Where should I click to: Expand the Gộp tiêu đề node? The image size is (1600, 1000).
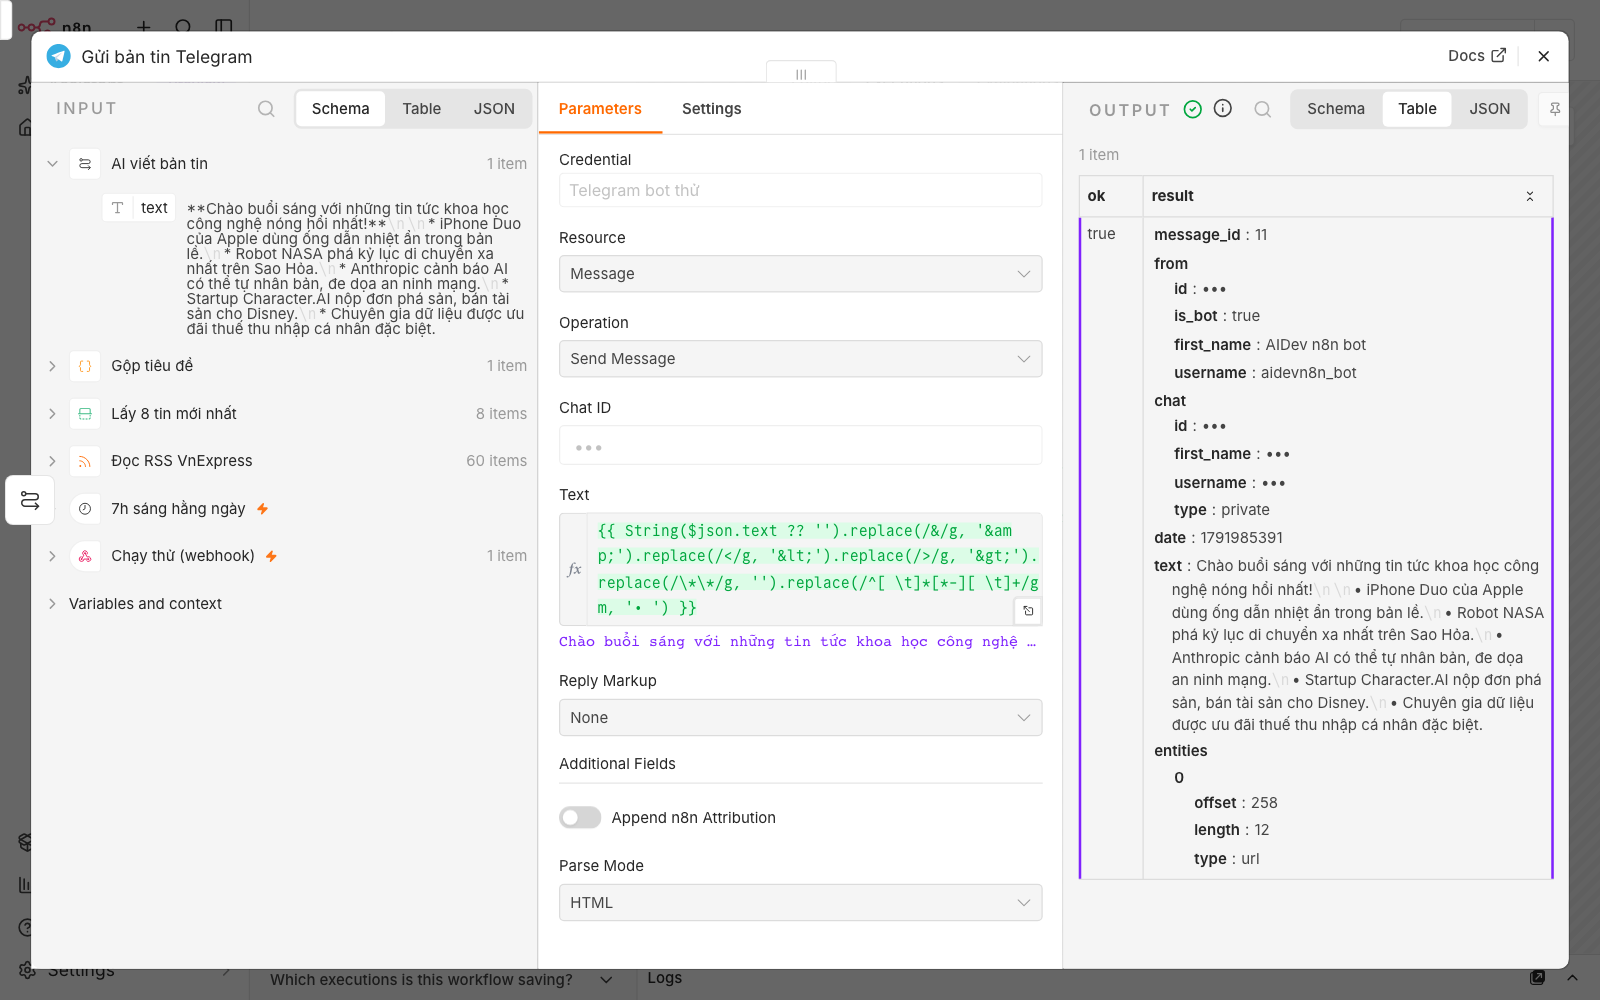pyautogui.click(x=52, y=366)
